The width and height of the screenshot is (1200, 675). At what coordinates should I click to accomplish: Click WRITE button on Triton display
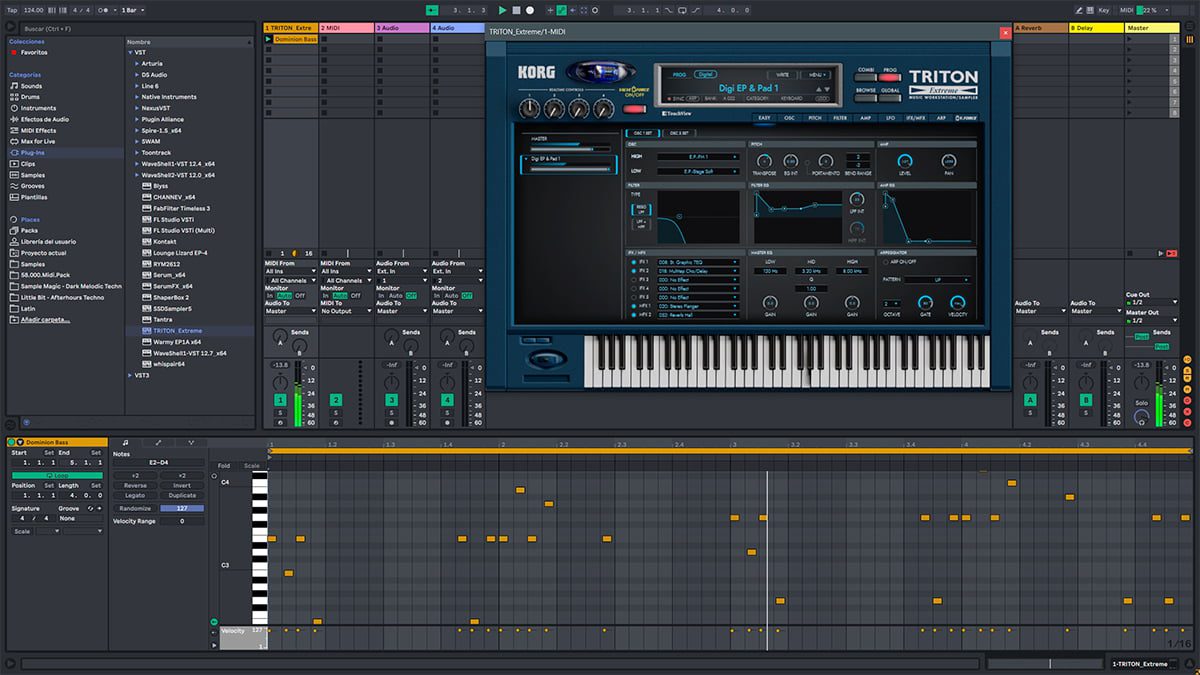coord(783,74)
